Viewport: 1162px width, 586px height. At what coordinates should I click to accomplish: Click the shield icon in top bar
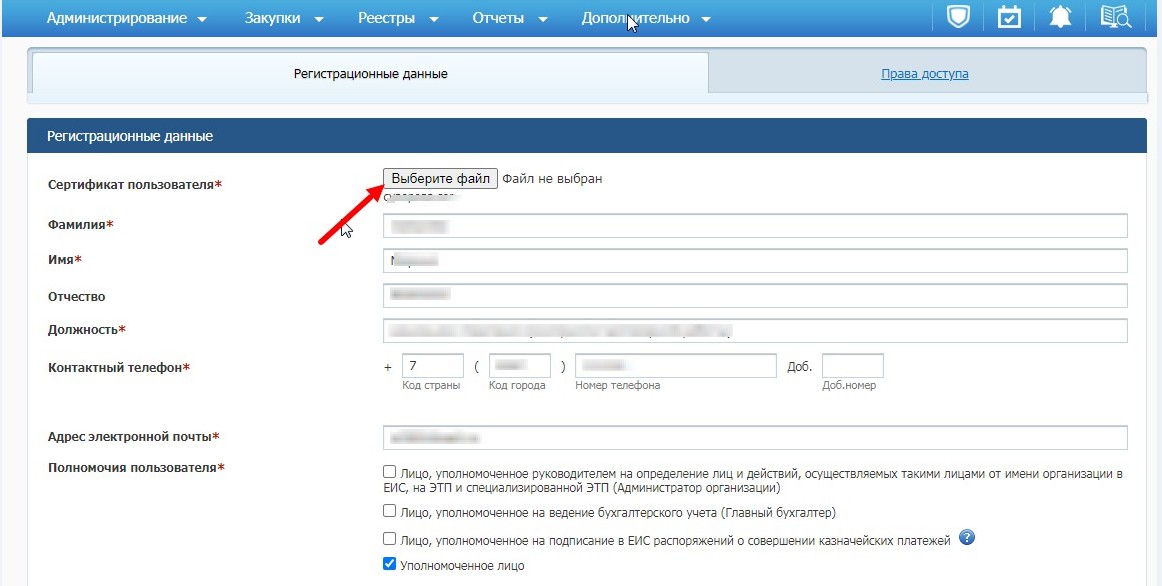[958, 17]
